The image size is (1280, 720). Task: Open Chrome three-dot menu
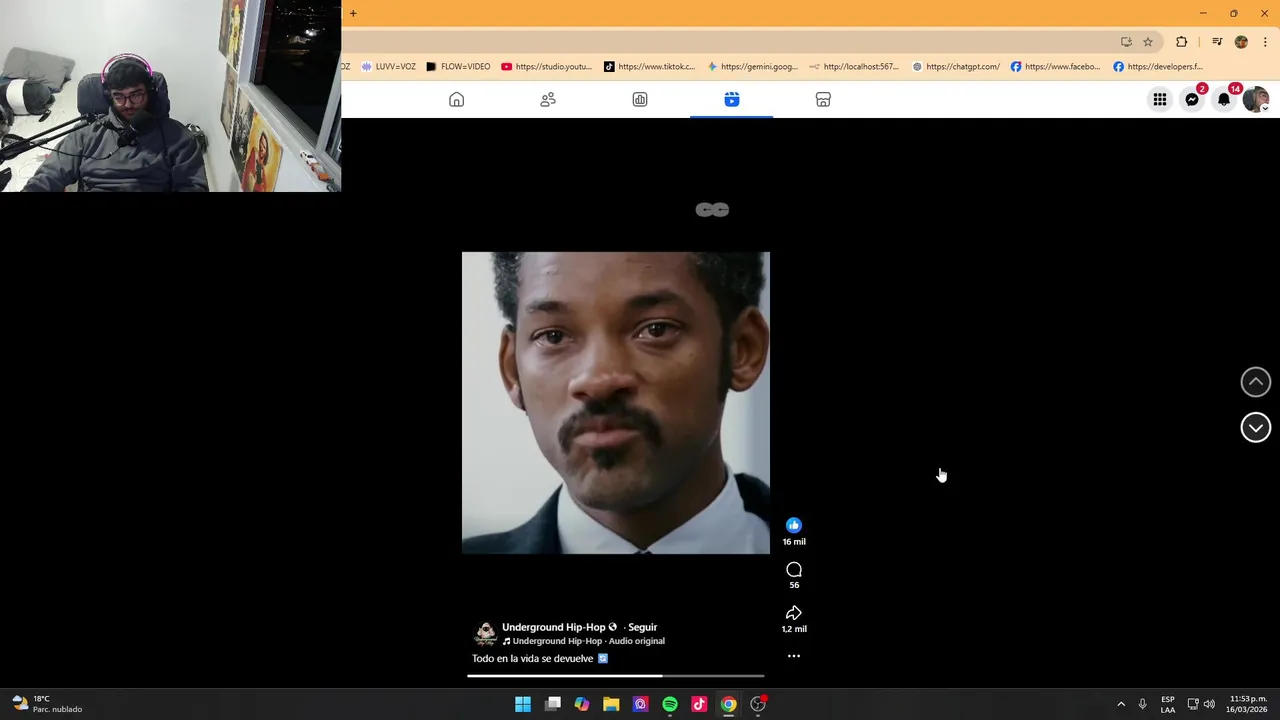(1265, 42)
